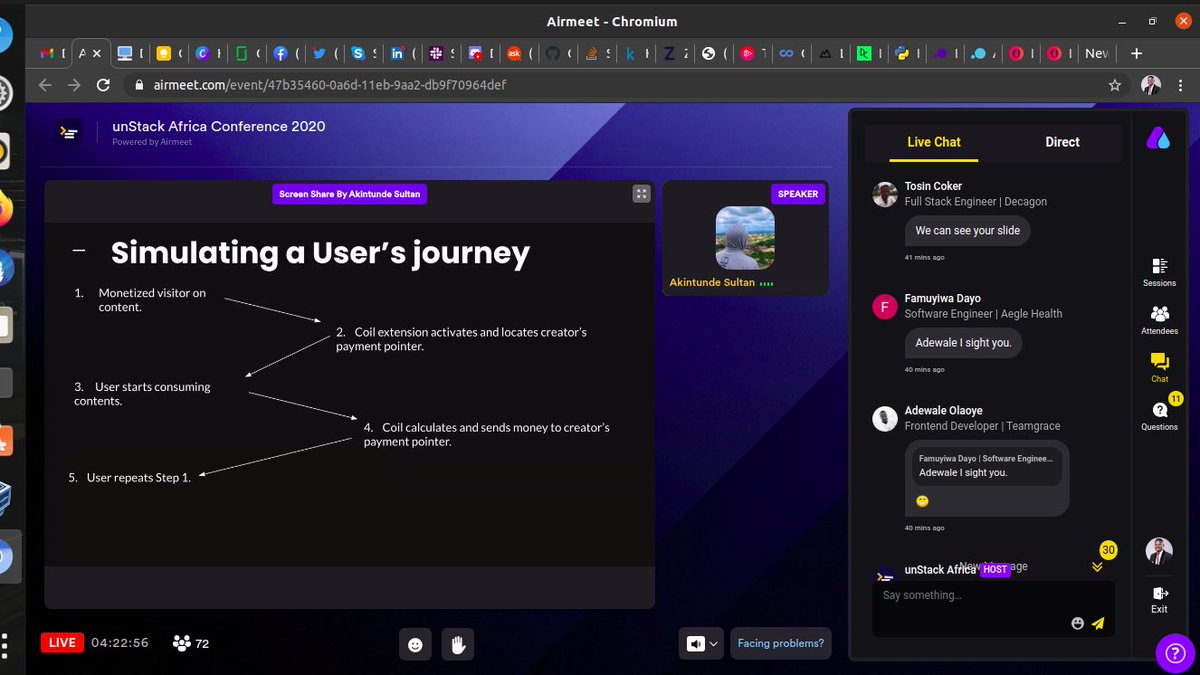Click the 30 unread messages badge
The width and height of the screenshot is (1200, 675).
coord(1107,550)
